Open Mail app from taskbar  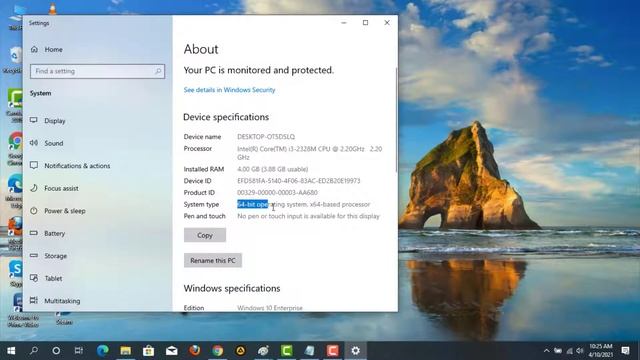[171, 351]
